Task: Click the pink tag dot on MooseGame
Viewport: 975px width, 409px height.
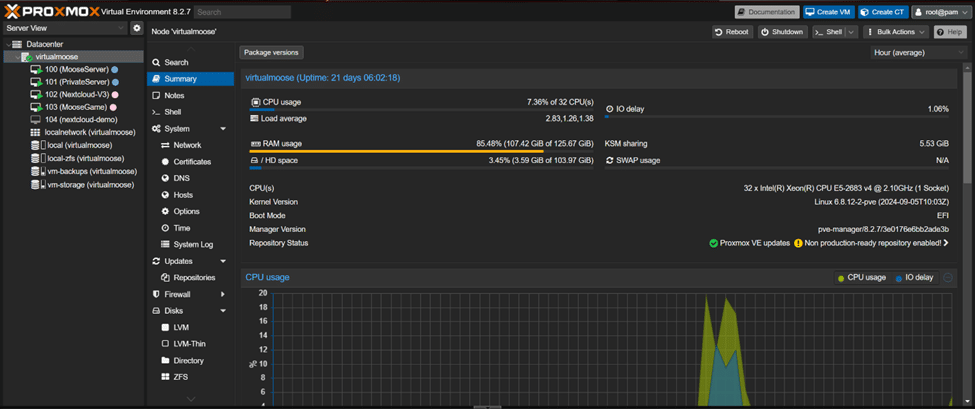Action: coord(113,108)
